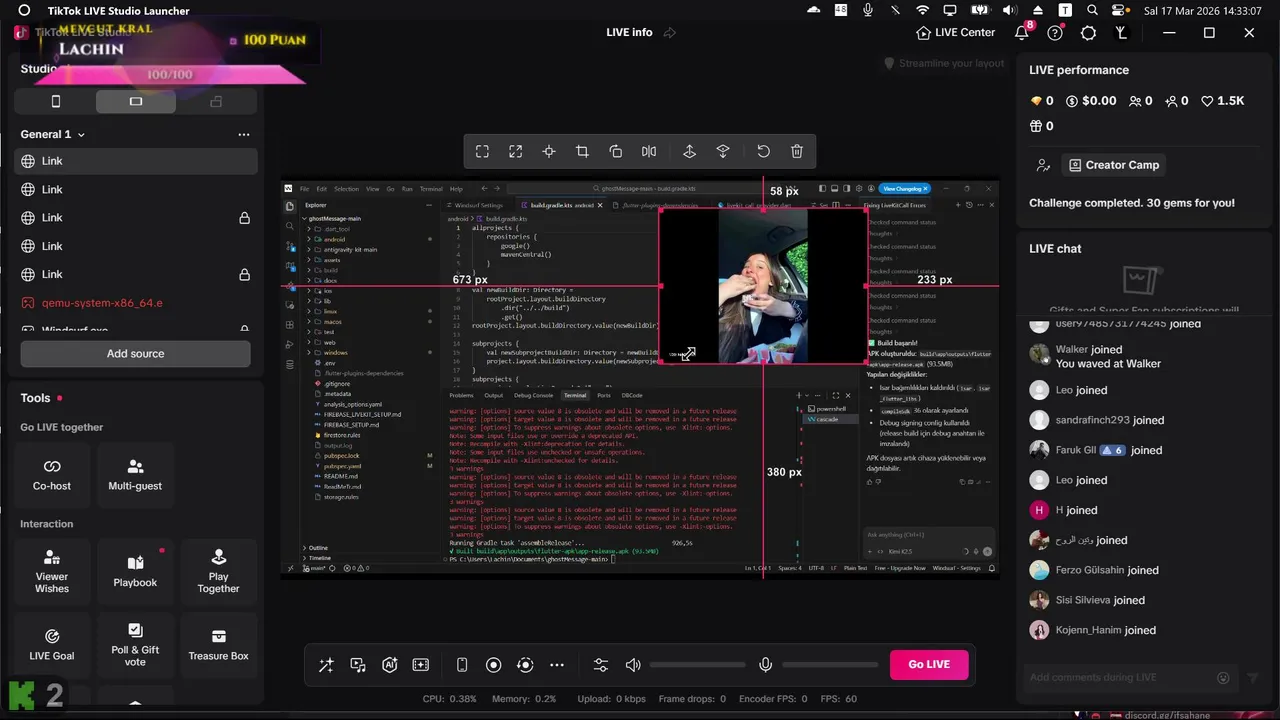Open scene more options next to General 1
Screen dimensions: 1280x720
(244, 134)
